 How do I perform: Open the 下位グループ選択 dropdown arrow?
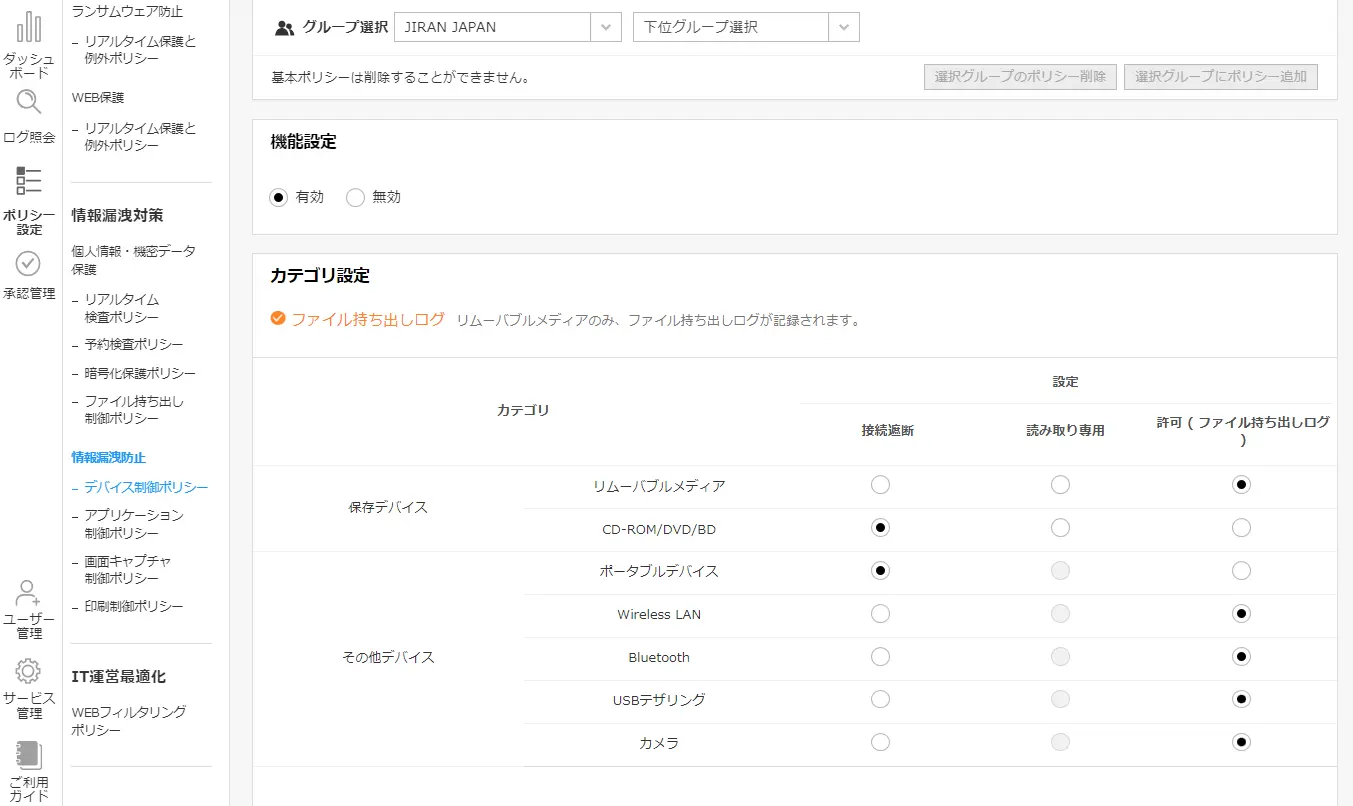point(844,28)
